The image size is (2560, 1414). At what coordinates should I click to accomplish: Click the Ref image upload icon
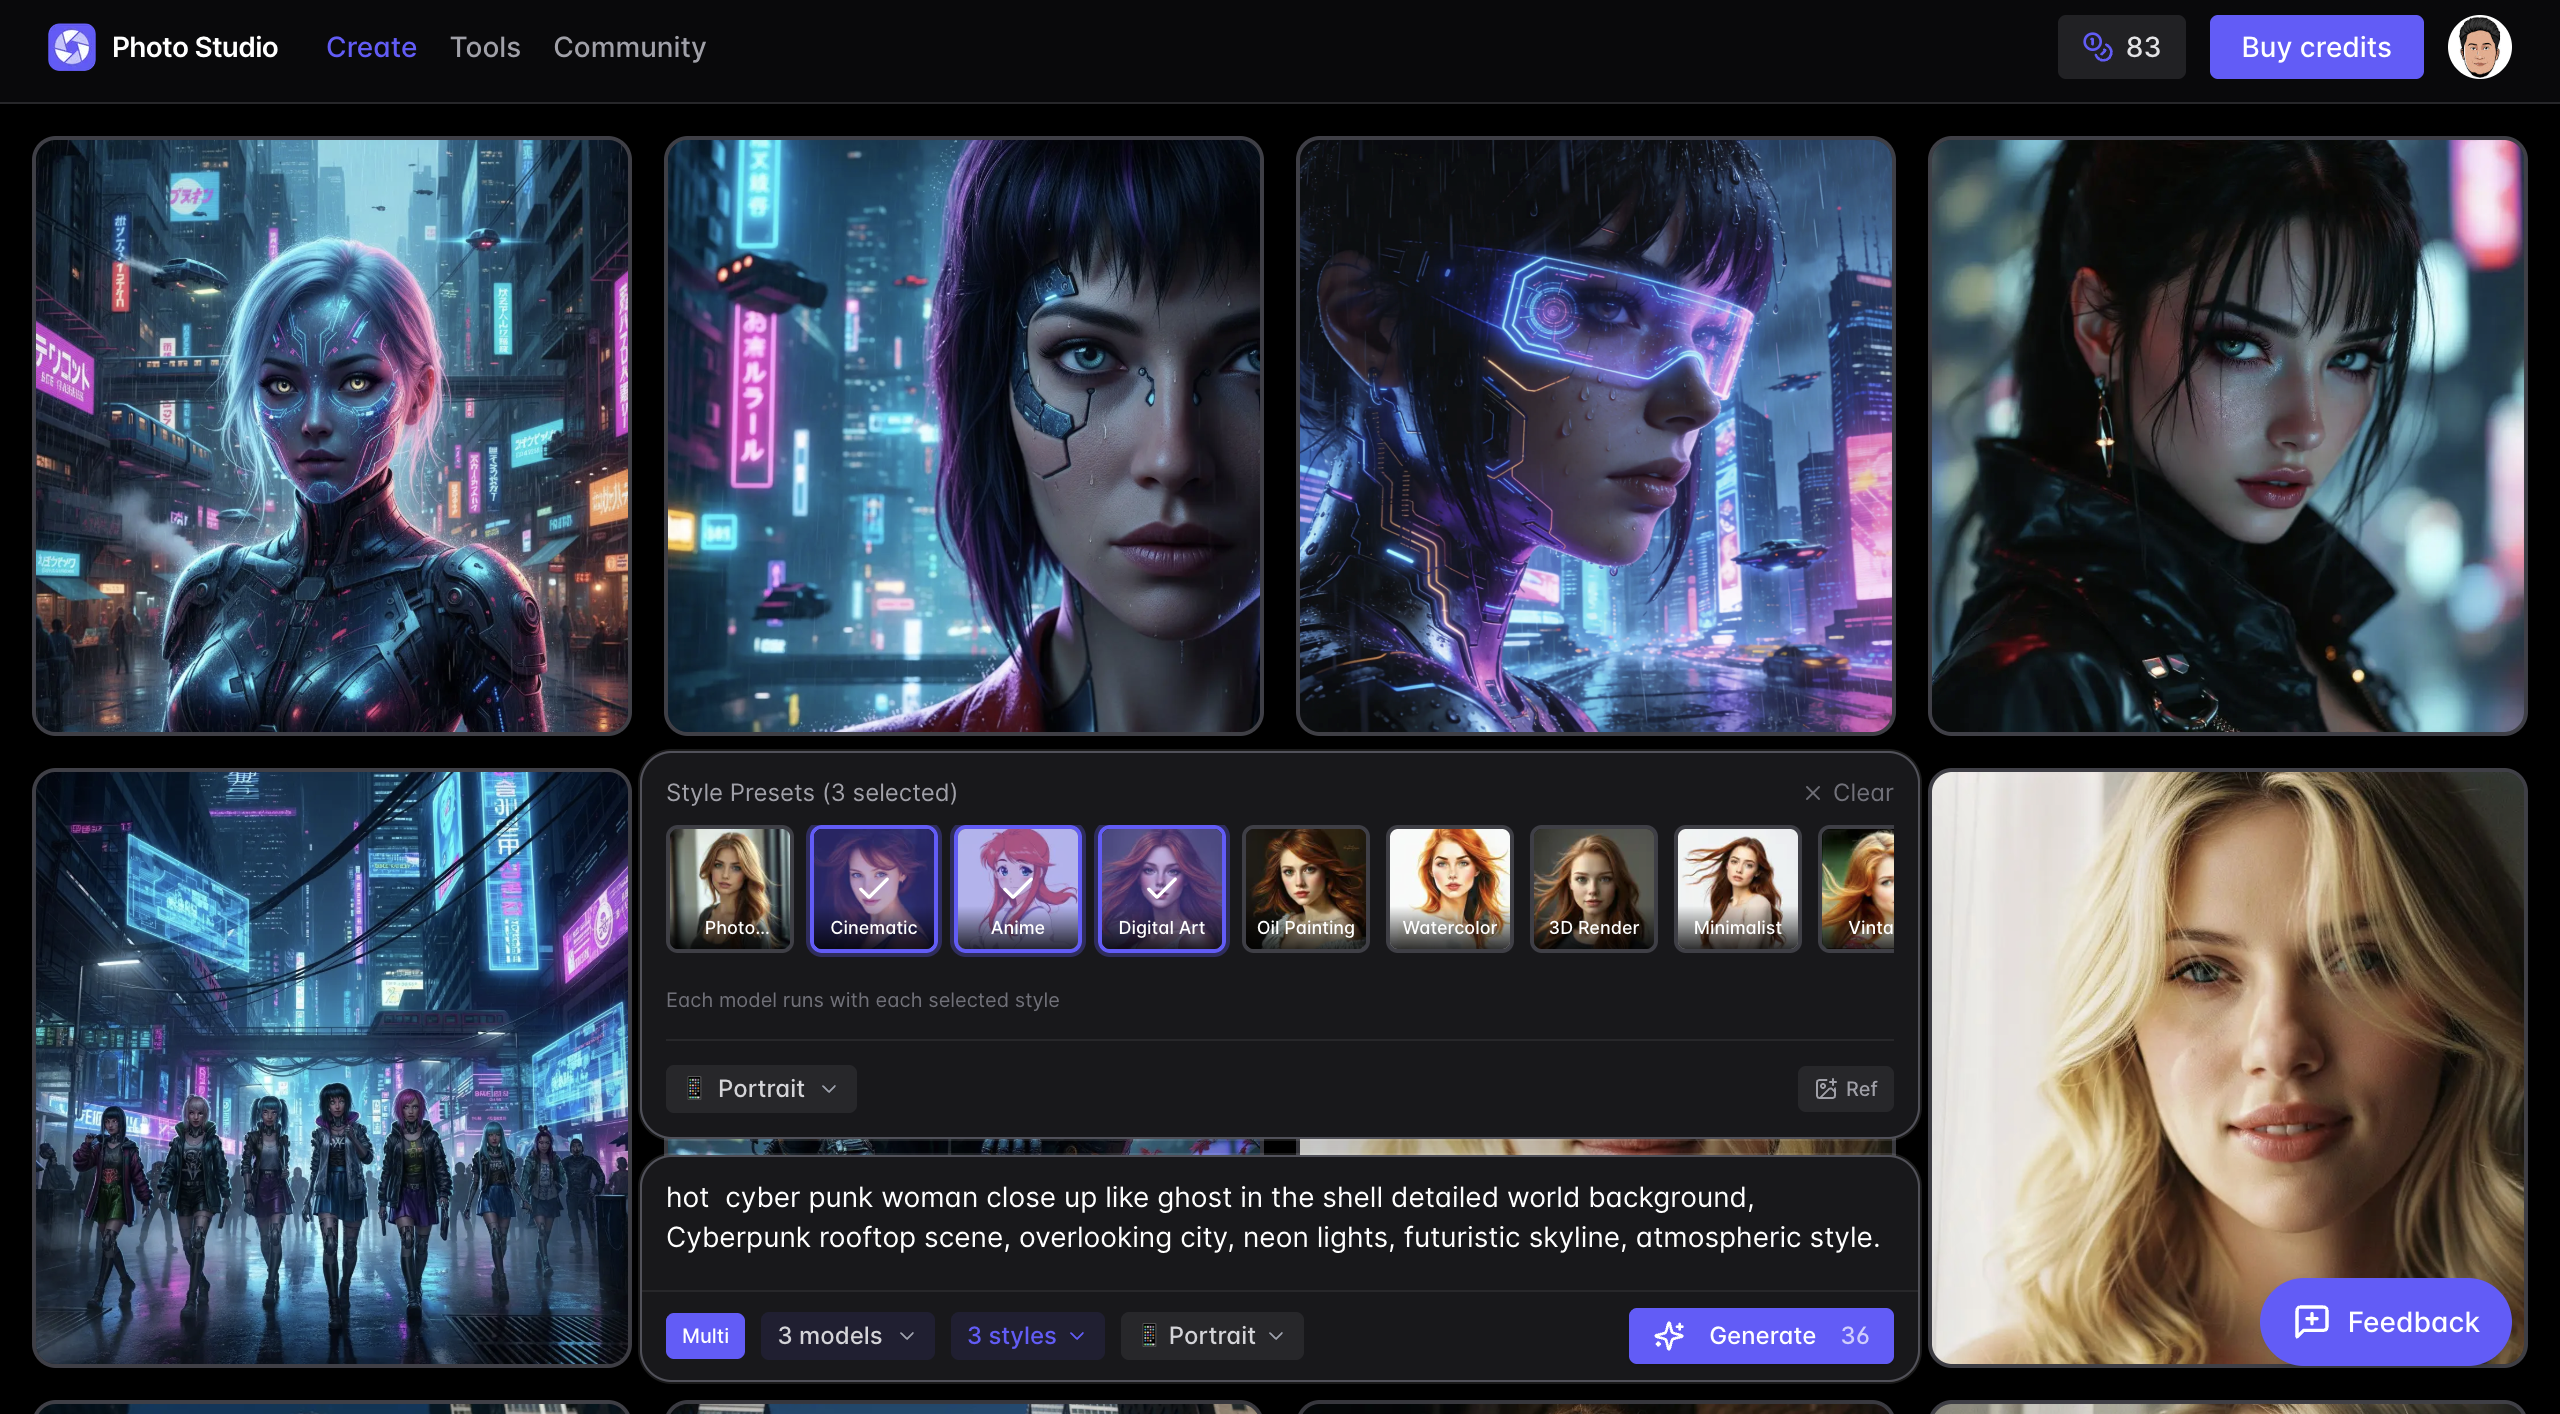1826,1089
